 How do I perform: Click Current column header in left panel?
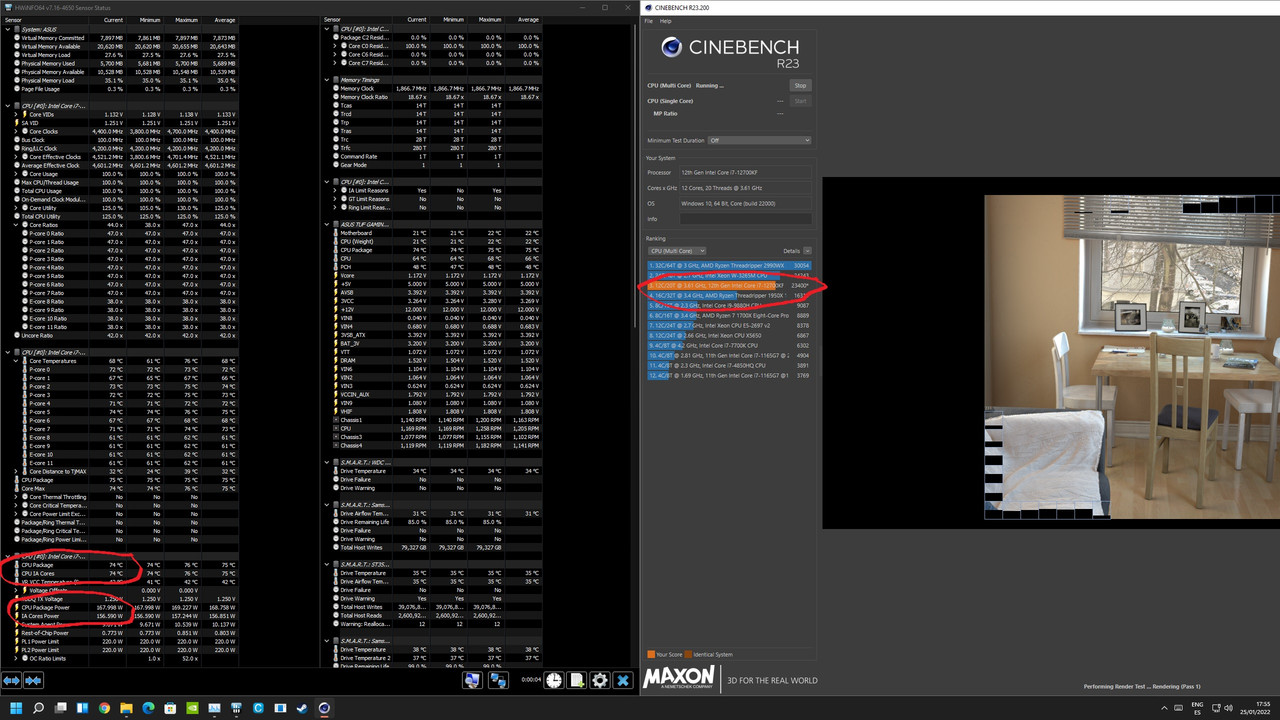(x=113, y=19)
